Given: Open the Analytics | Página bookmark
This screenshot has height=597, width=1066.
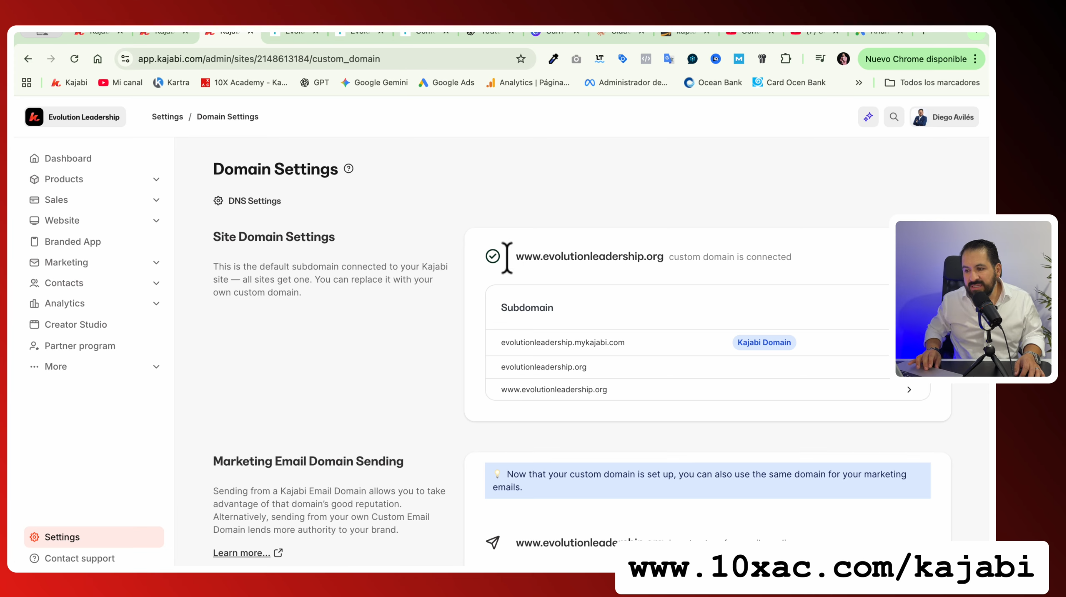Looking at the screenshot, I should point(528,82).
